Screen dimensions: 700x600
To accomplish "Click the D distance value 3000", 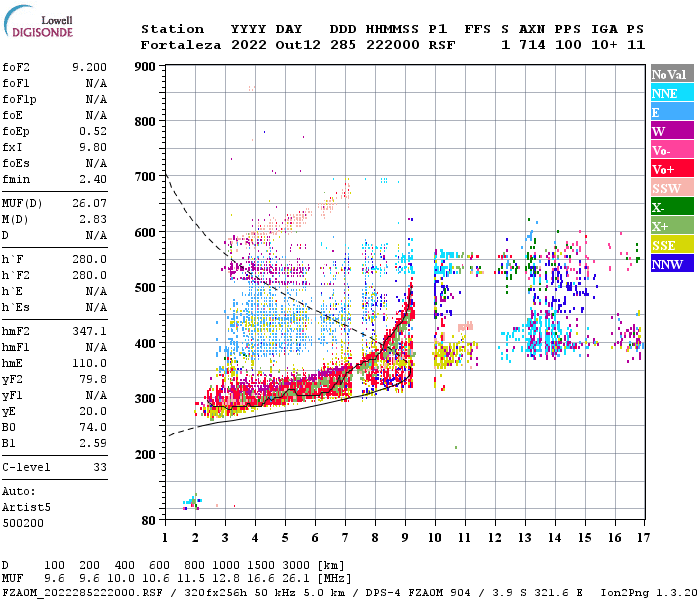I will coord(296,566).
